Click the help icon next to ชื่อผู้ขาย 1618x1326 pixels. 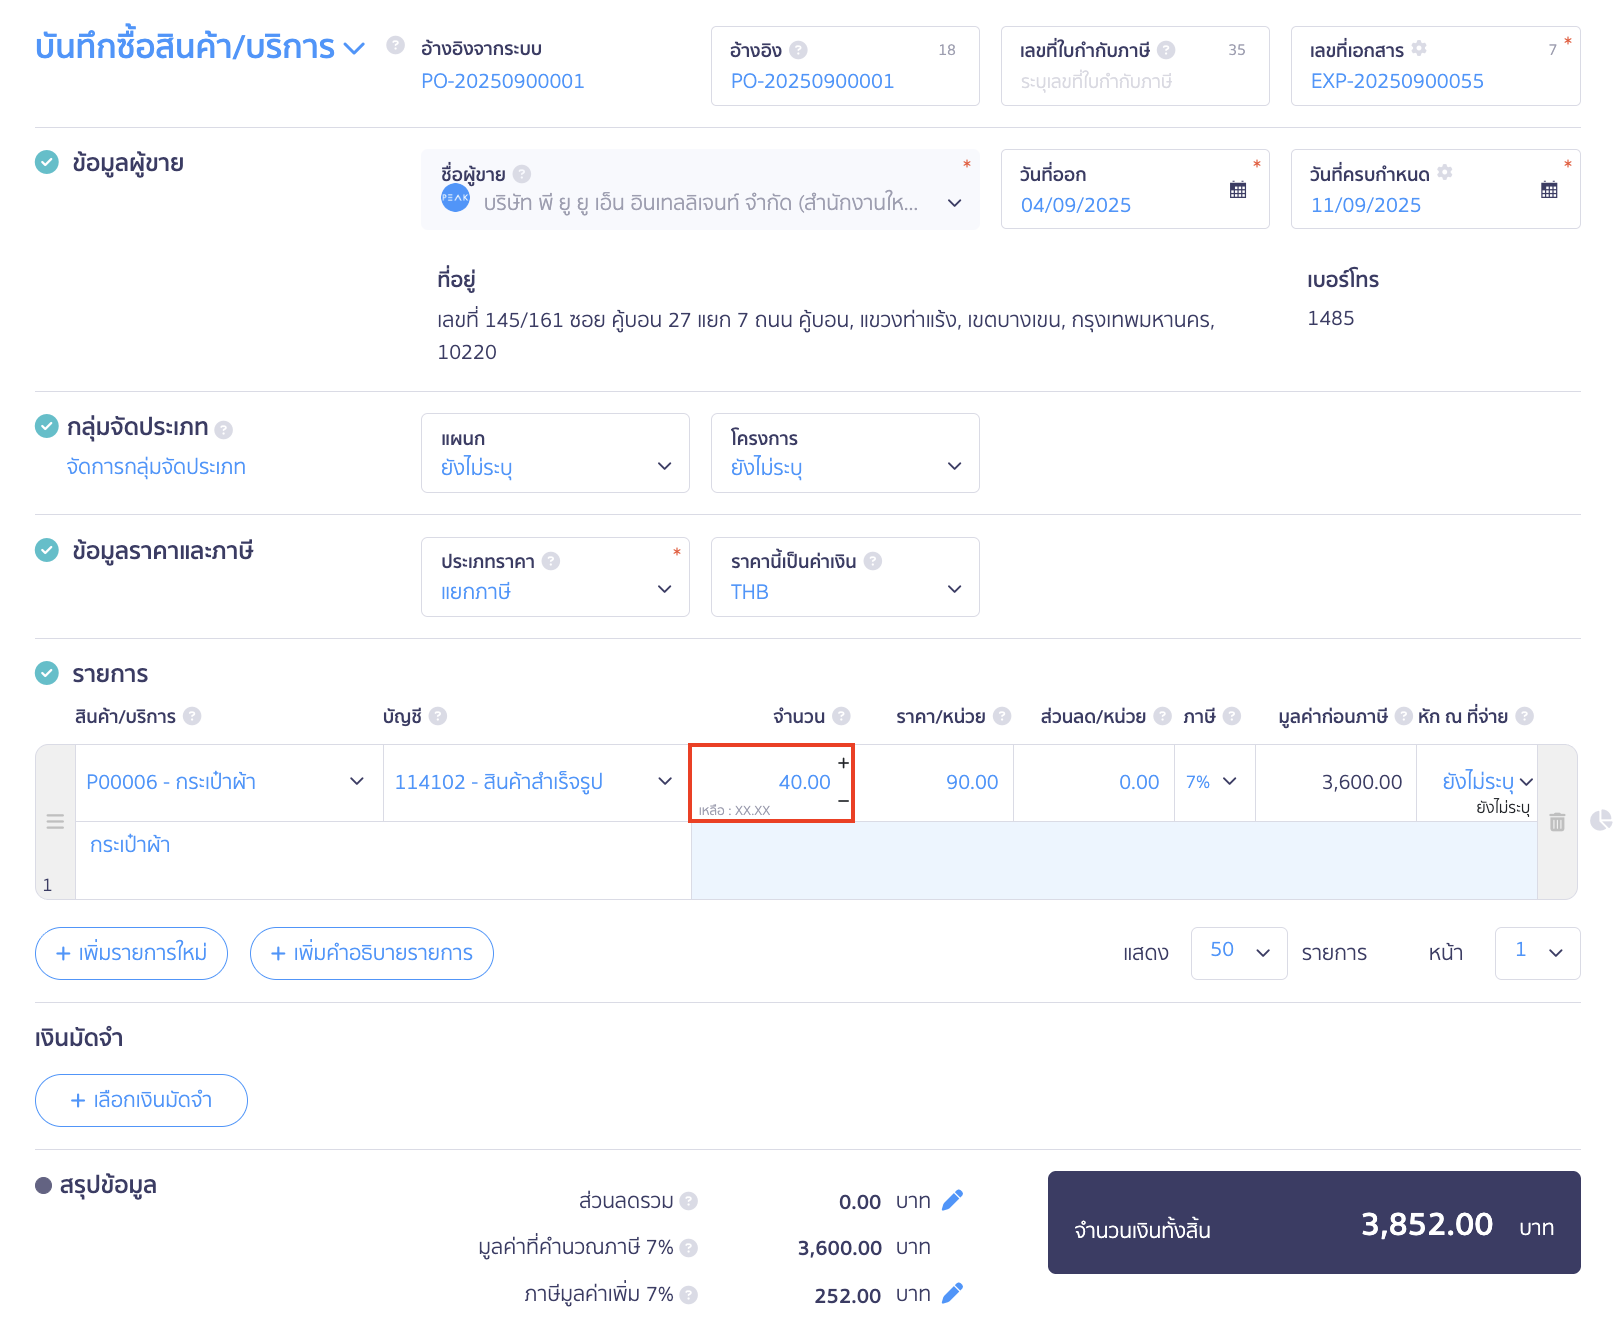point(522,174)
